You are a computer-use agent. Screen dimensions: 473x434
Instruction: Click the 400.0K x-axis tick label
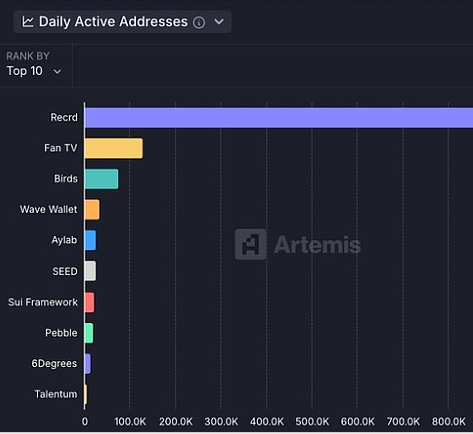(x=267, y=422)
